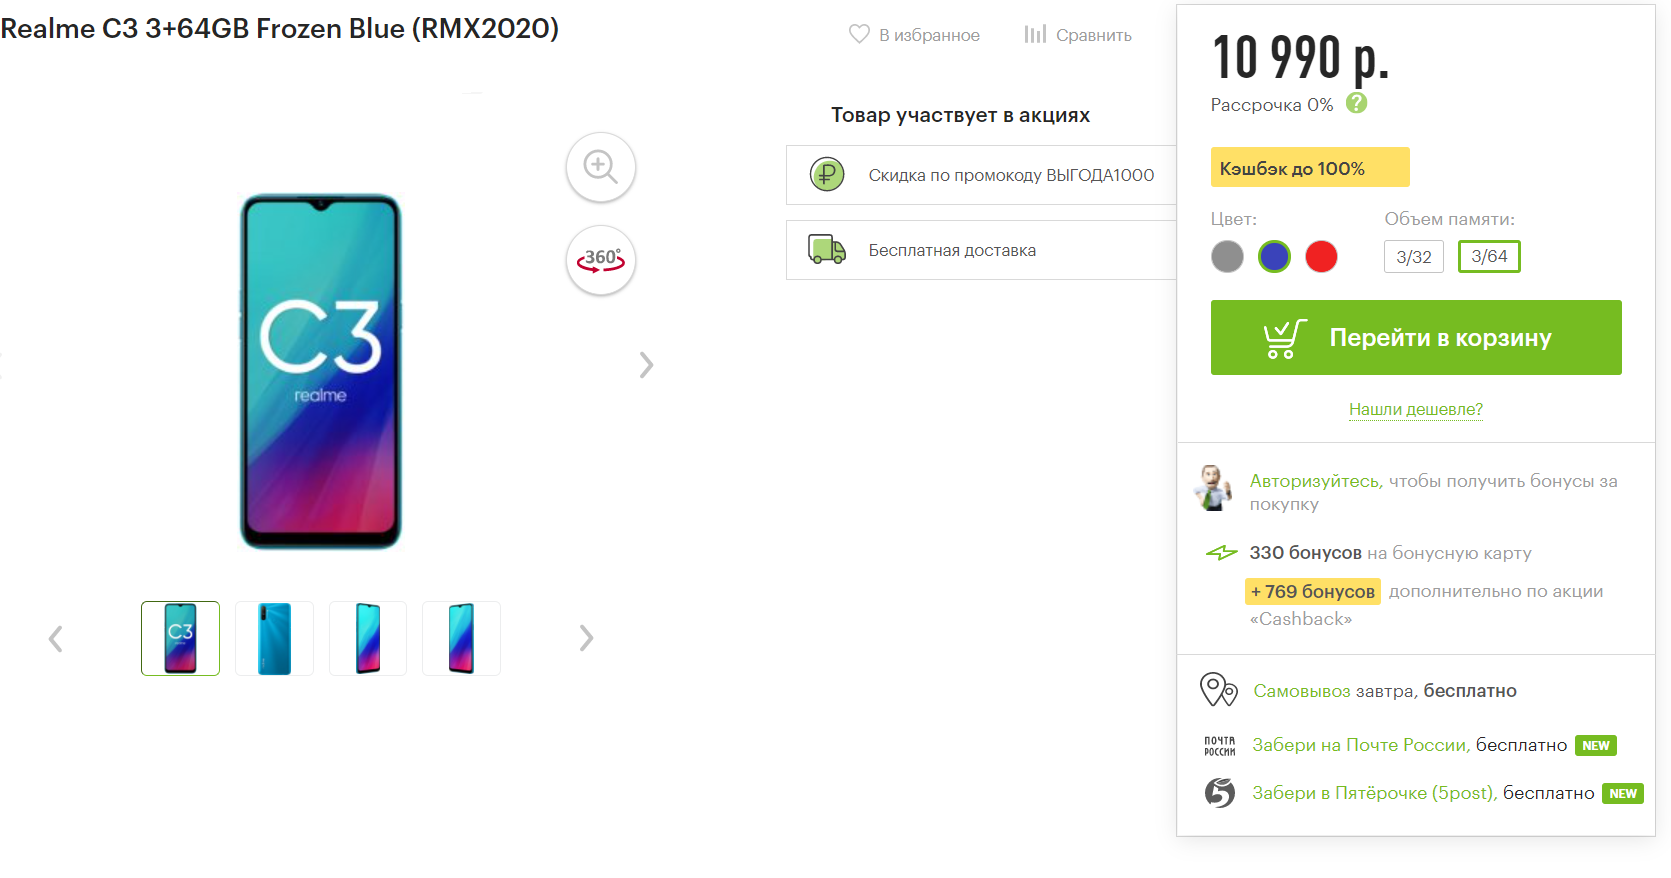Viewport: 1671px width, 878px height.
Task: Click the compare bars icon
Action: pyautogui.click(x=1034, y=34)
